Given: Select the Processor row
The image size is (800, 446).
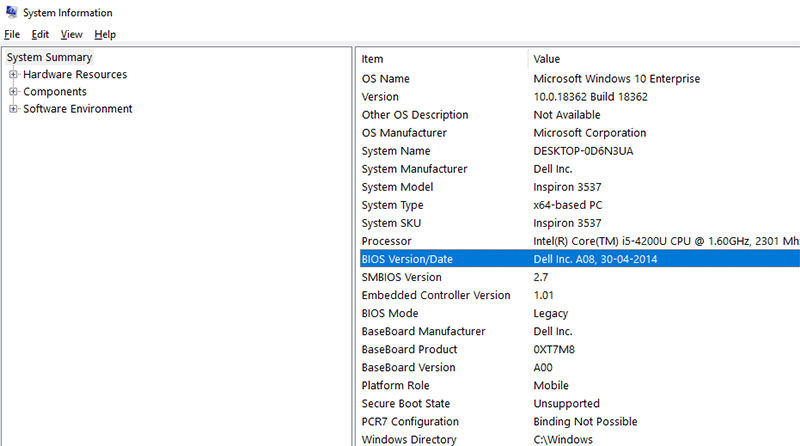Looking at the screenshot, I should 387,241.
